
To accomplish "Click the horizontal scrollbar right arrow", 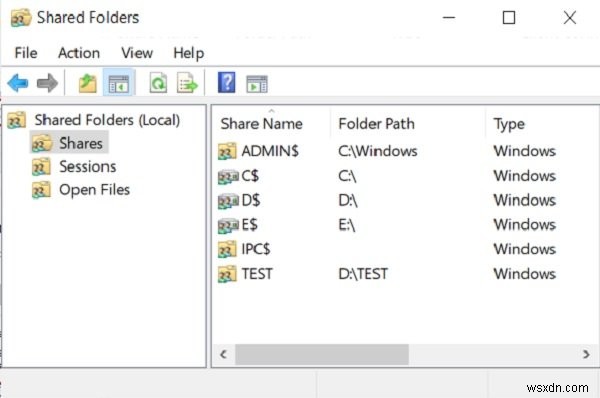I will click(586, 354).
